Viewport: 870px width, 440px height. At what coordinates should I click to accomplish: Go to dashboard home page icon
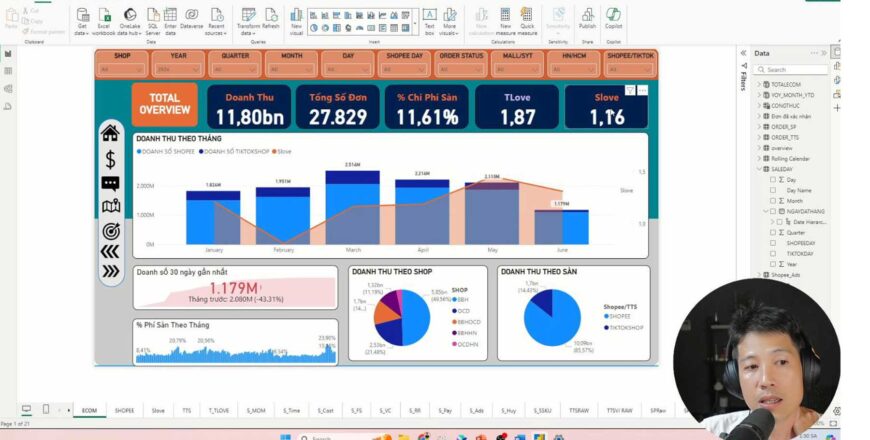(x=110, y=133)
